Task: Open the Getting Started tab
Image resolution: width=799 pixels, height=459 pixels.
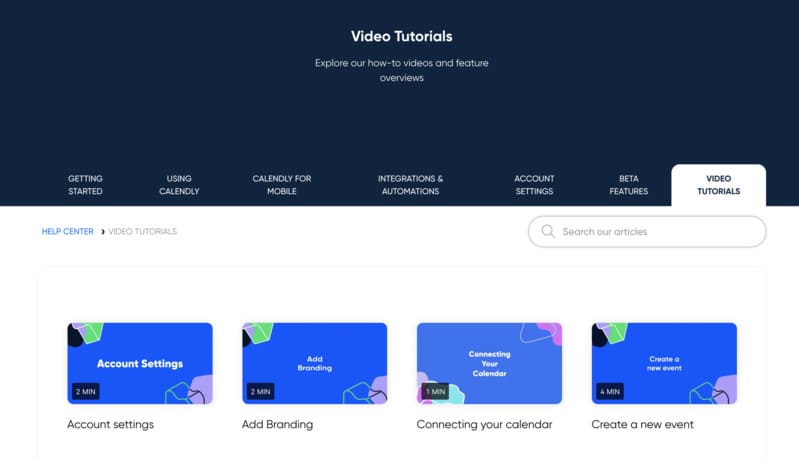Action: 85,185
